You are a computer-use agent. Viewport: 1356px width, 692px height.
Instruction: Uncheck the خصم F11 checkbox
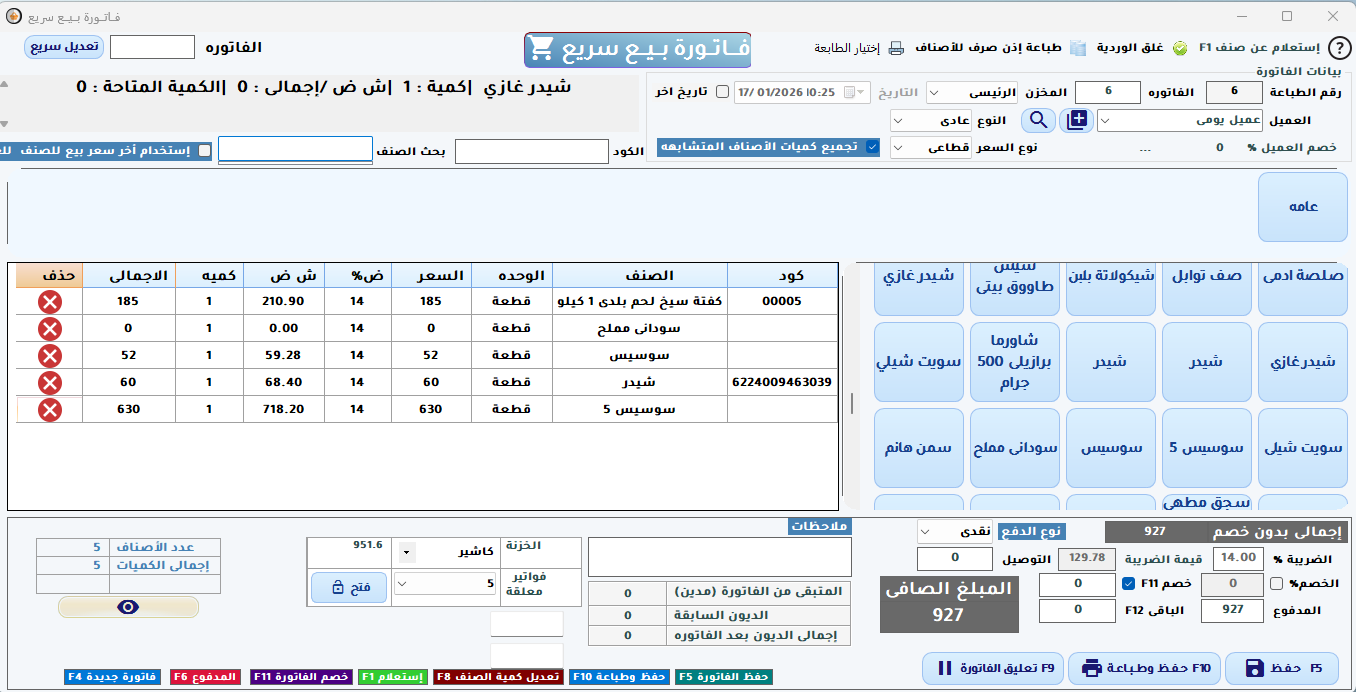tap(1128, 584)
